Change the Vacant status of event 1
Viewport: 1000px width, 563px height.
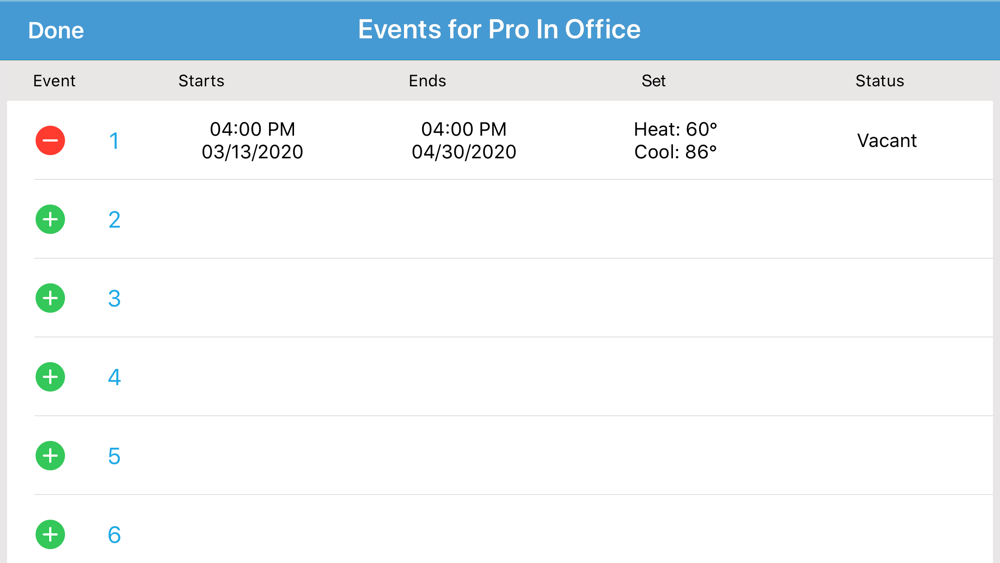coord(886,140)
